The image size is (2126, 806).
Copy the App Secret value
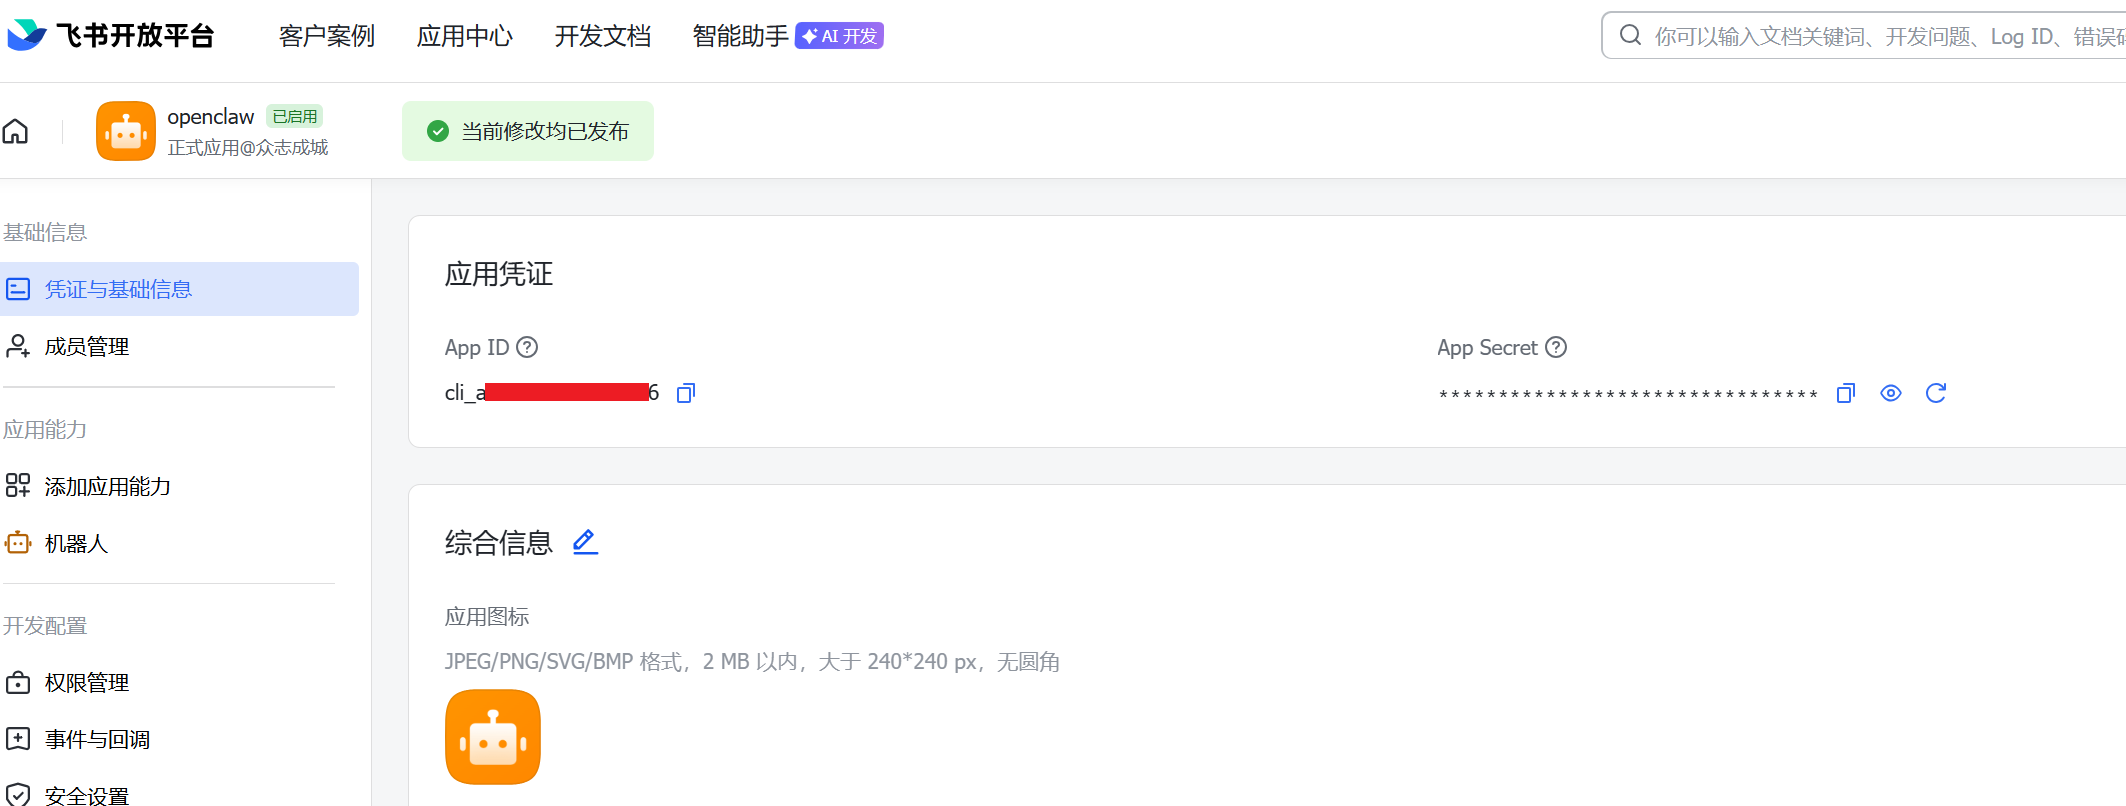point(1846,393)
